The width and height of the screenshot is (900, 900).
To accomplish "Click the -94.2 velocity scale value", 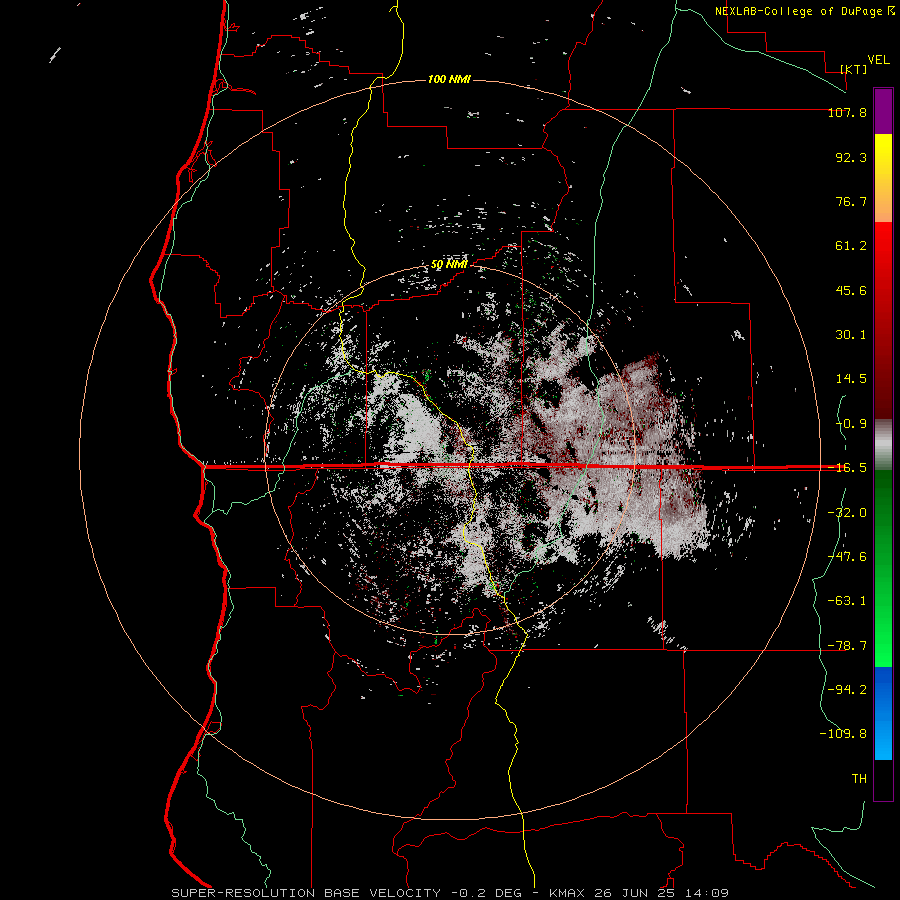I will pyautogui.click(x=847, y=689).
